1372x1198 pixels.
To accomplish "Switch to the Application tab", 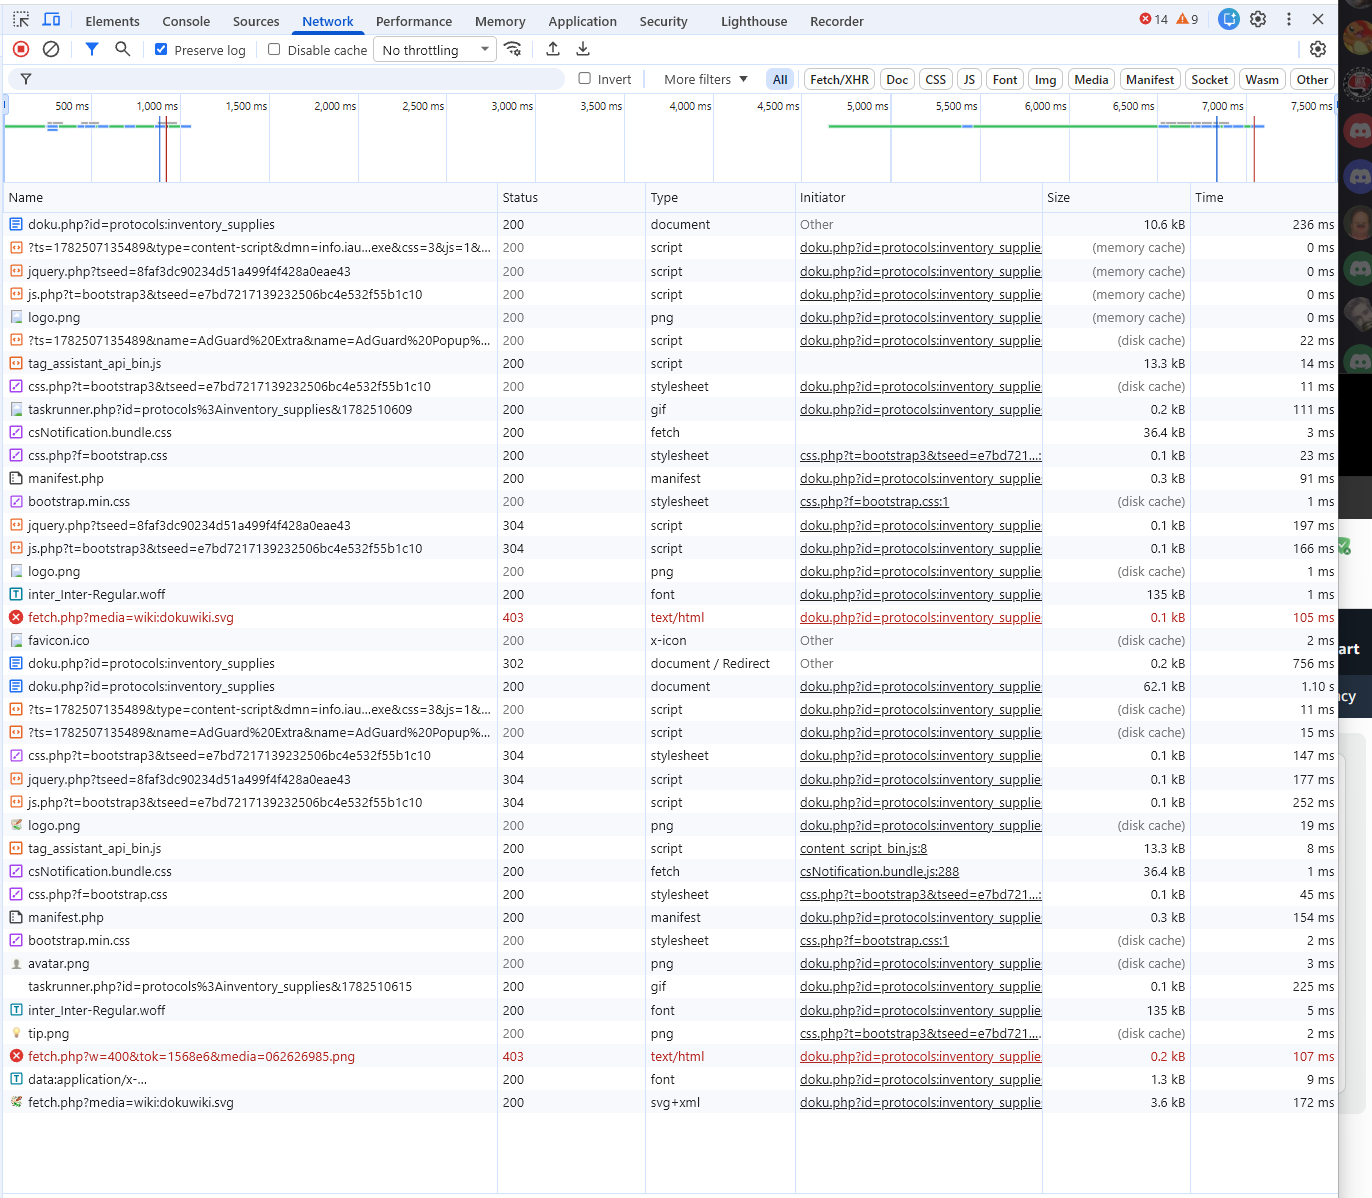I will (x=582, y=21).
